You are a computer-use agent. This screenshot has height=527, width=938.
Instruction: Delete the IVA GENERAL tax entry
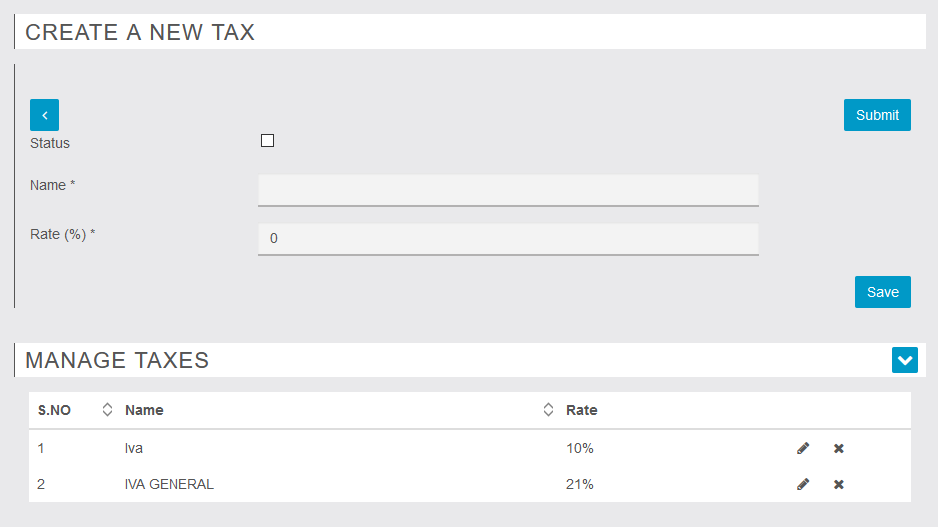tap(839, 484)
